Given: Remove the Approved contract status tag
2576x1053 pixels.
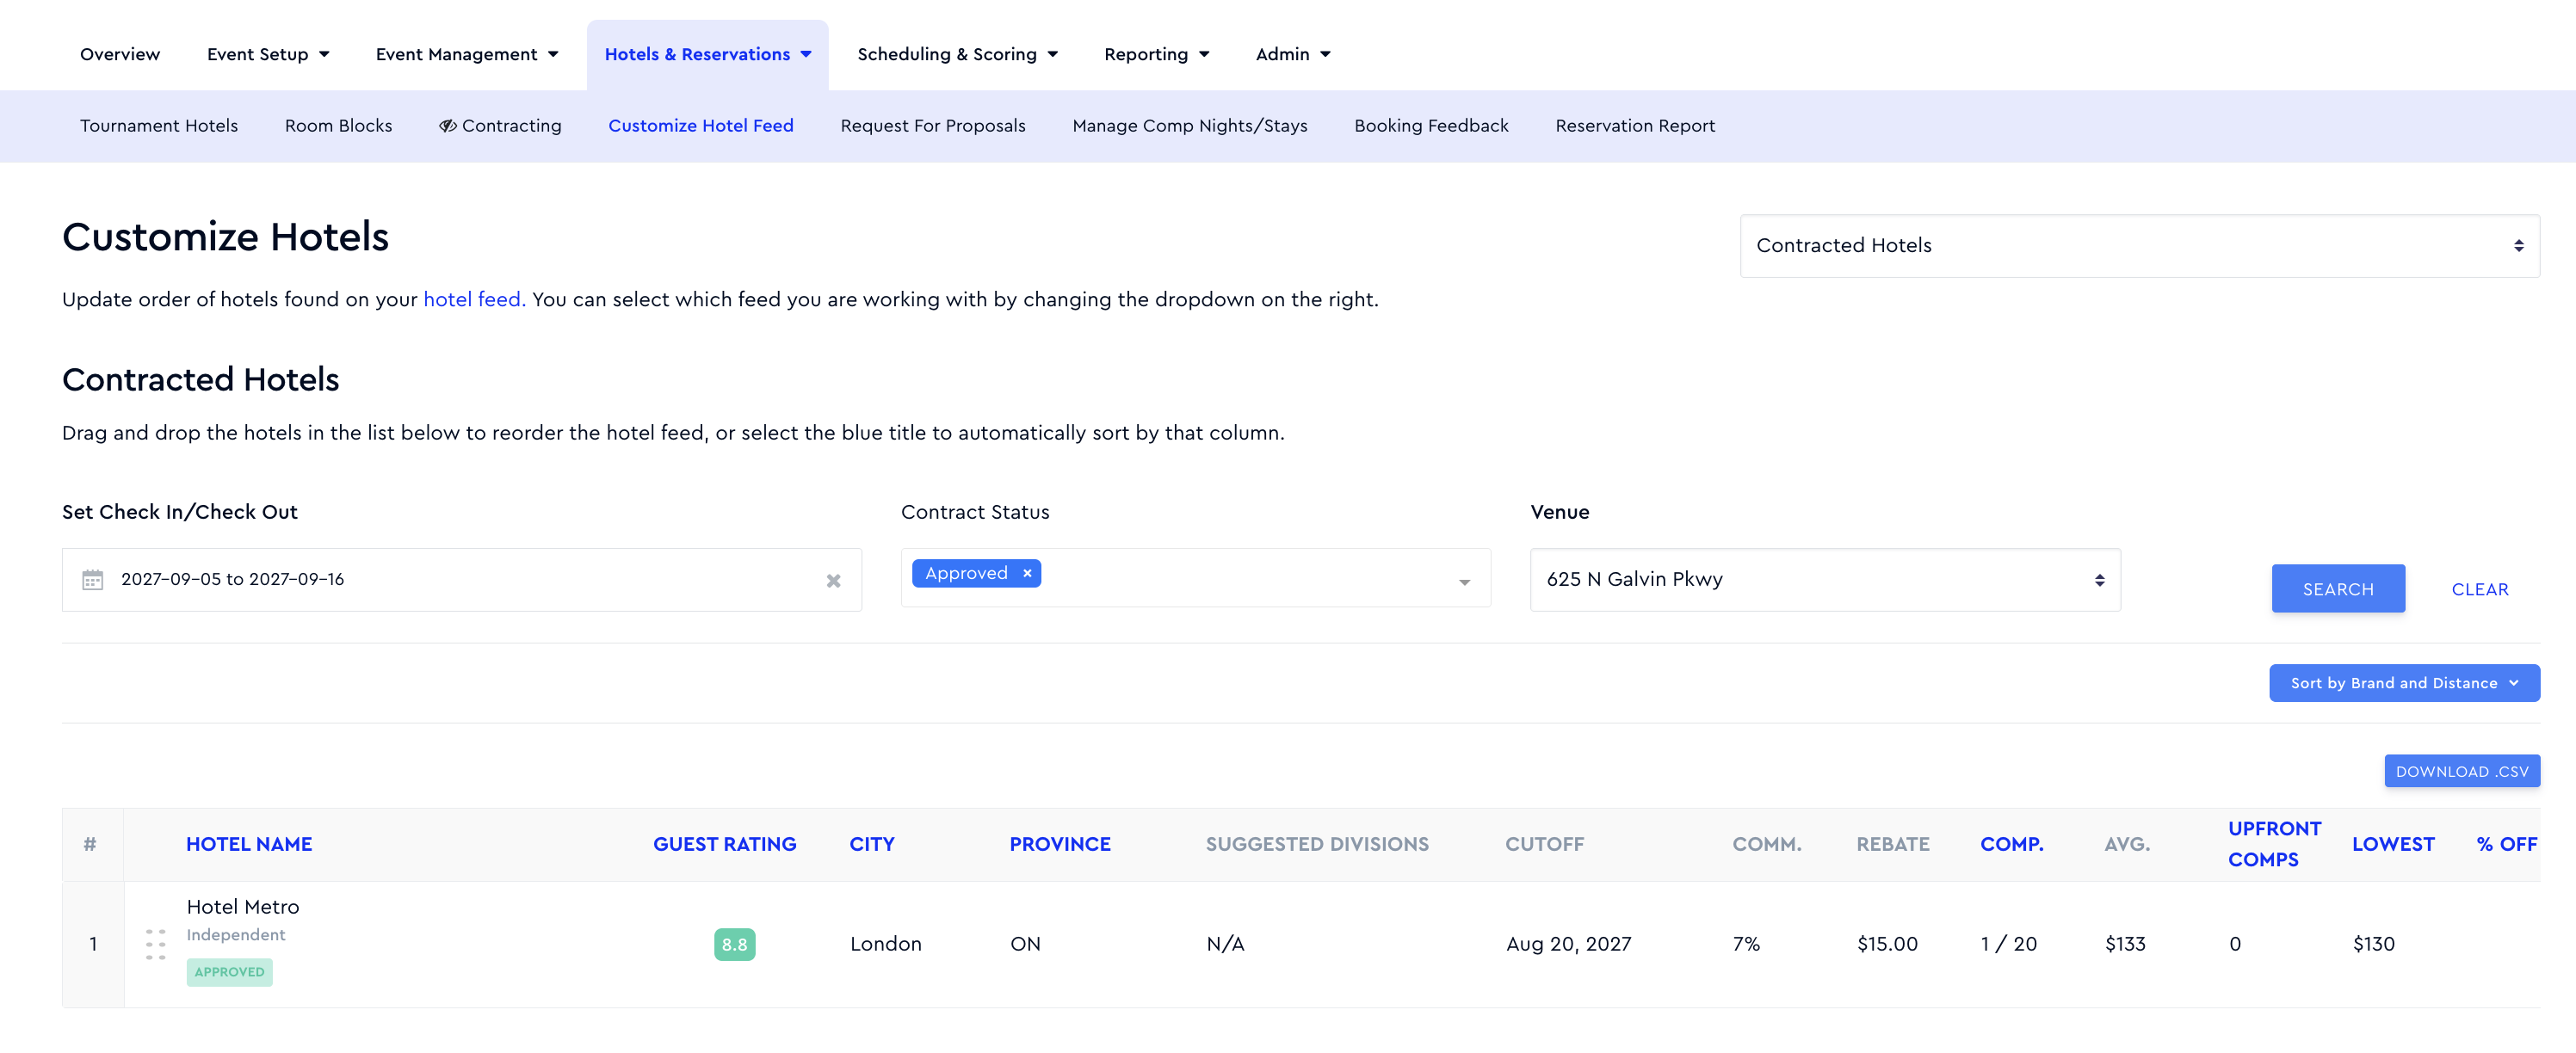Looking at the screenshot, I should pyautogui.click(x=1027, y=573).
